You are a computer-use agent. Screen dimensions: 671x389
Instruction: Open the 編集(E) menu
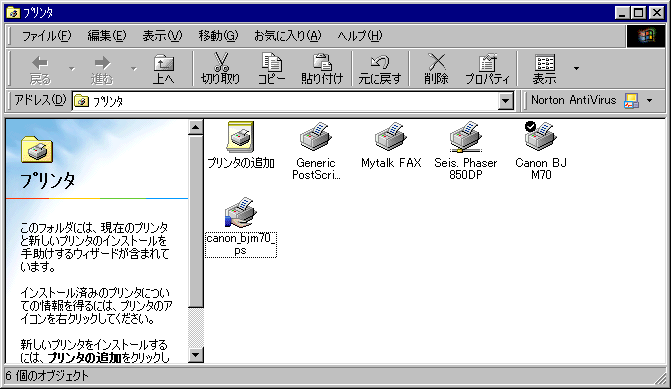pyautogui.click(x=107, y=36)
